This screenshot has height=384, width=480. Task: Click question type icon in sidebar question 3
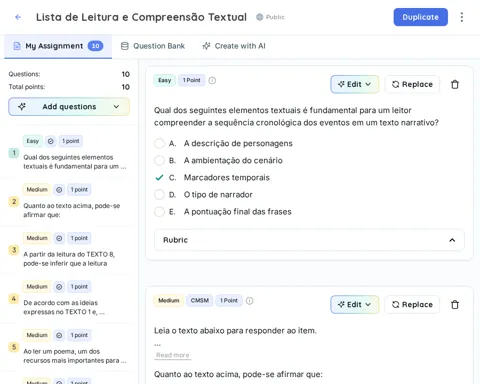pyautogui.click(x=59, y=238)
